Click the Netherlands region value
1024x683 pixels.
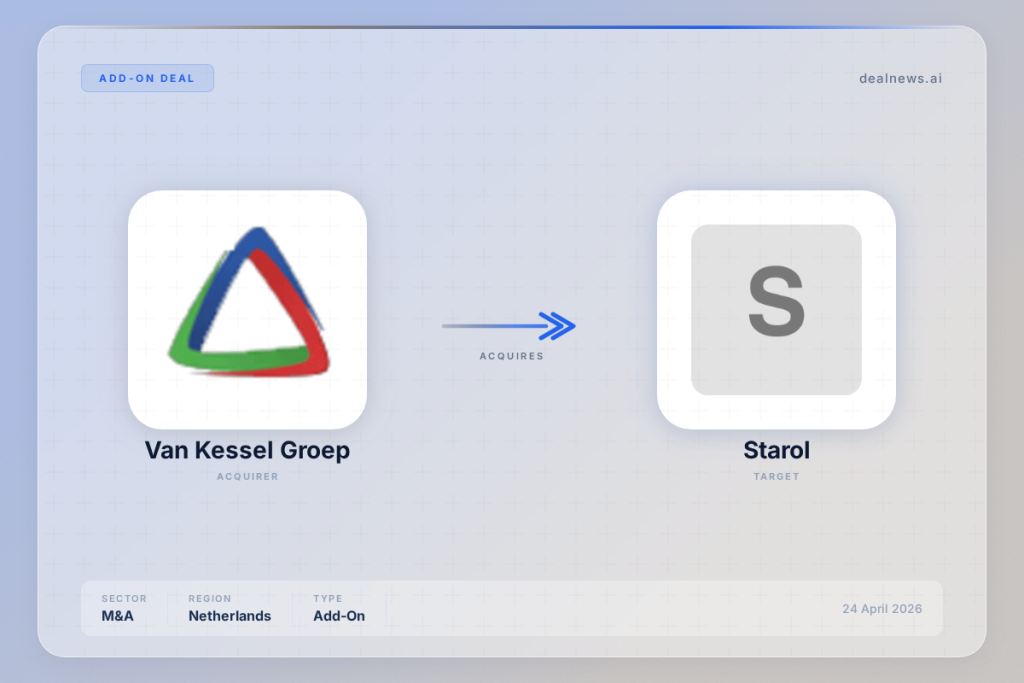229,616
